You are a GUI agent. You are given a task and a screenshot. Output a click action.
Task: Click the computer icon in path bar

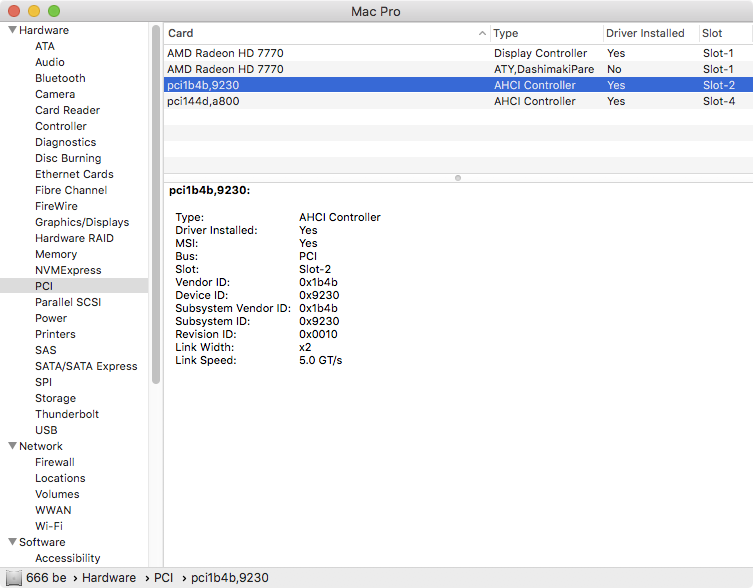click(x=14, y=577)
